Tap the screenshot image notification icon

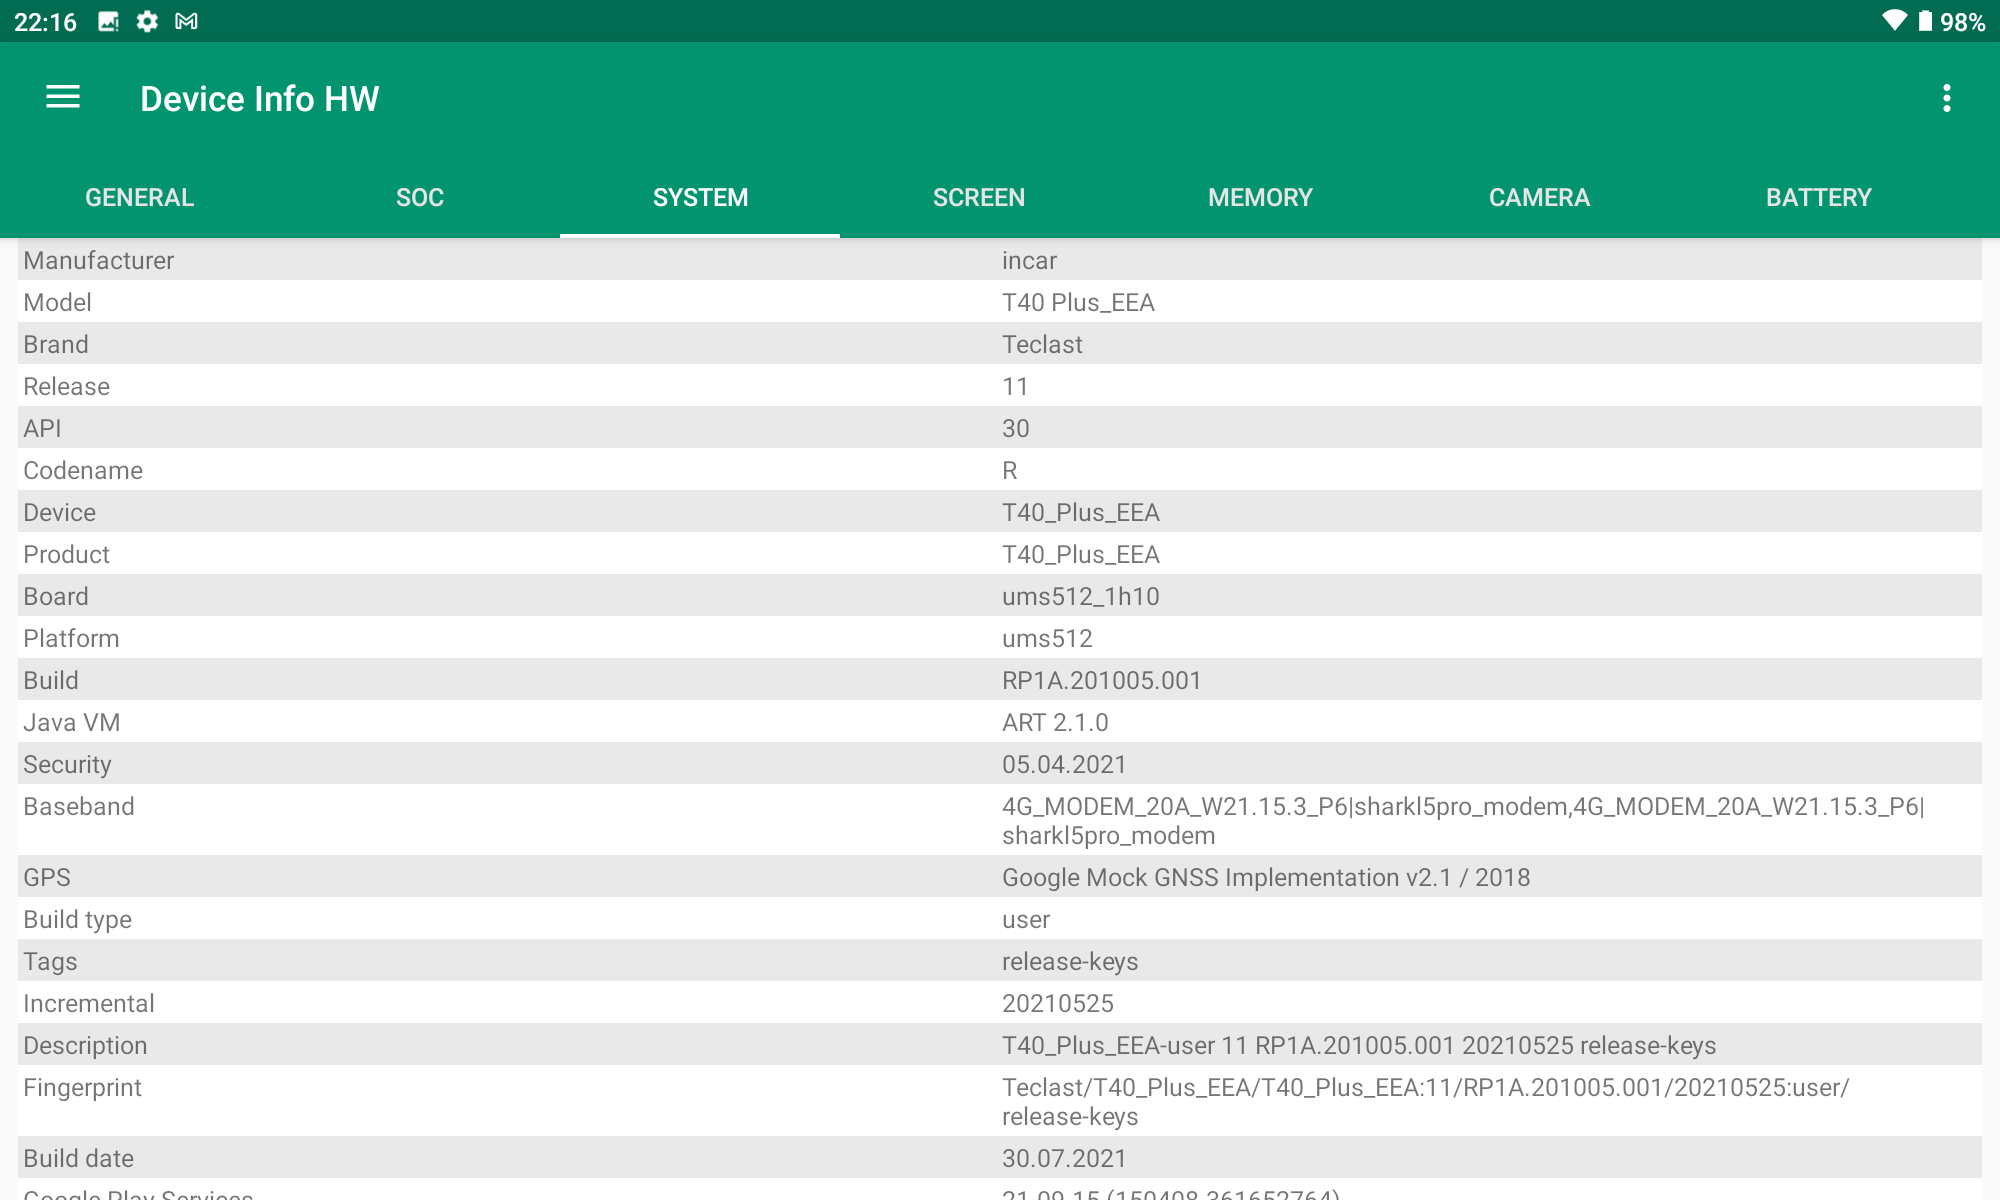108,21
